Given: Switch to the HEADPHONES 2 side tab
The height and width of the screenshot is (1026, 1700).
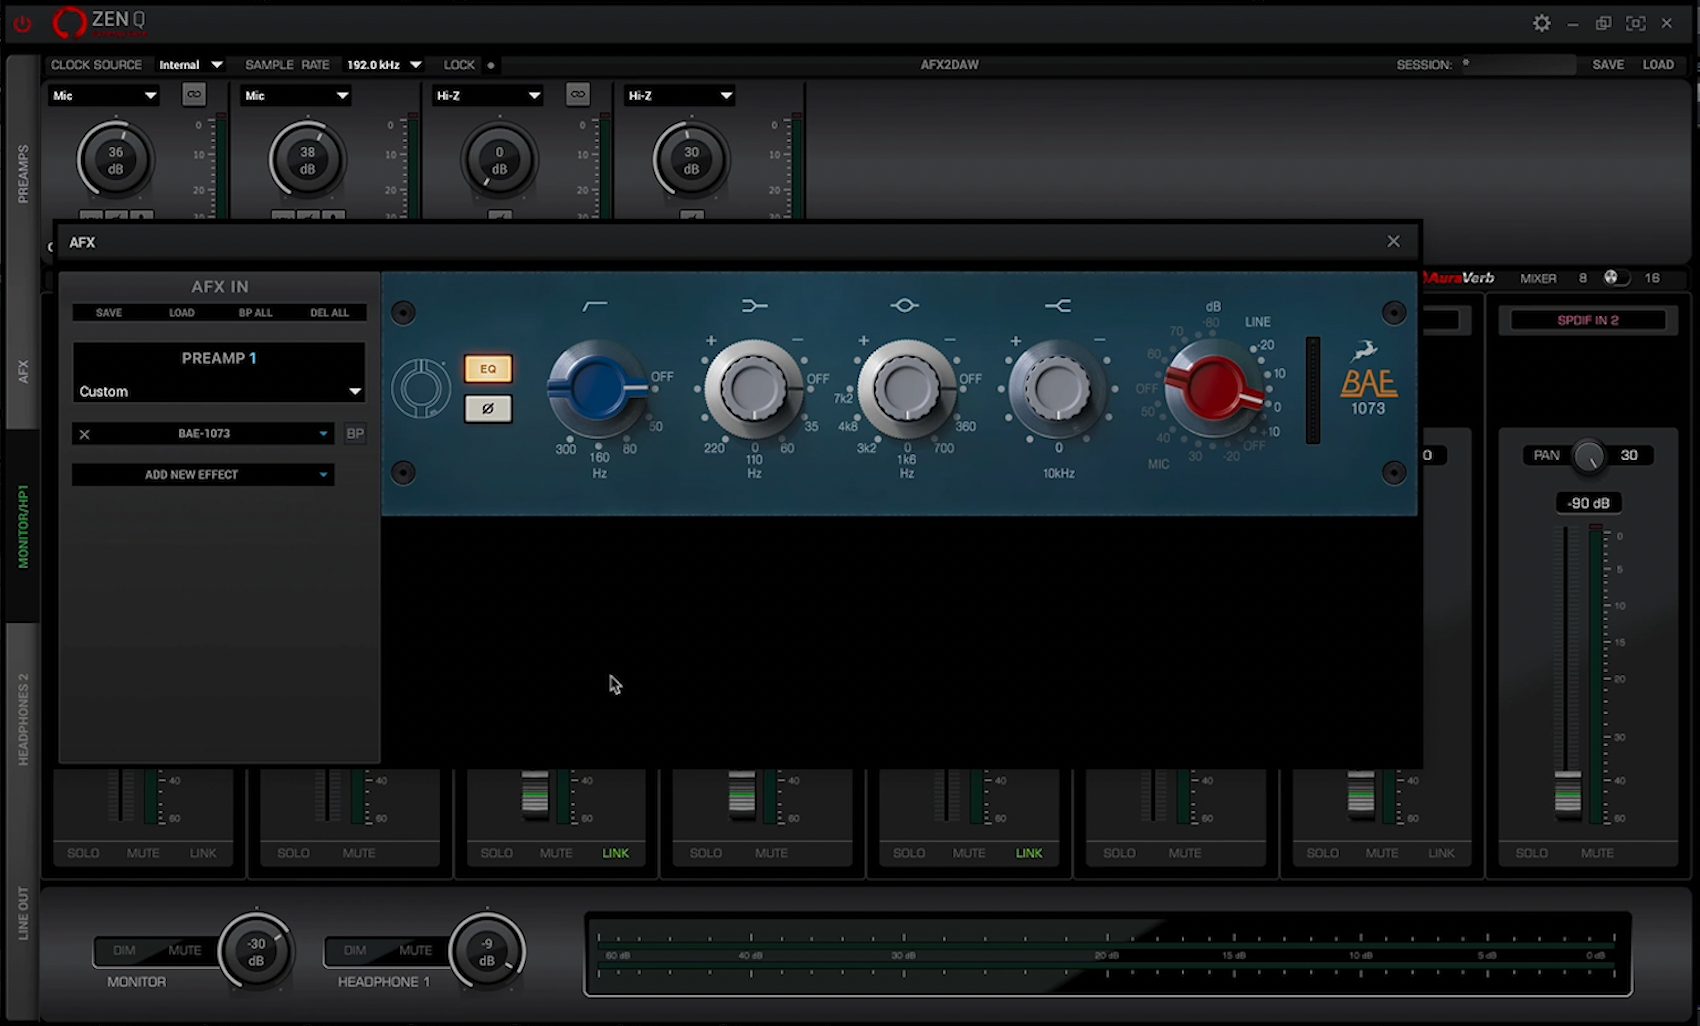Looking at the screenshot, I should 23,720.
